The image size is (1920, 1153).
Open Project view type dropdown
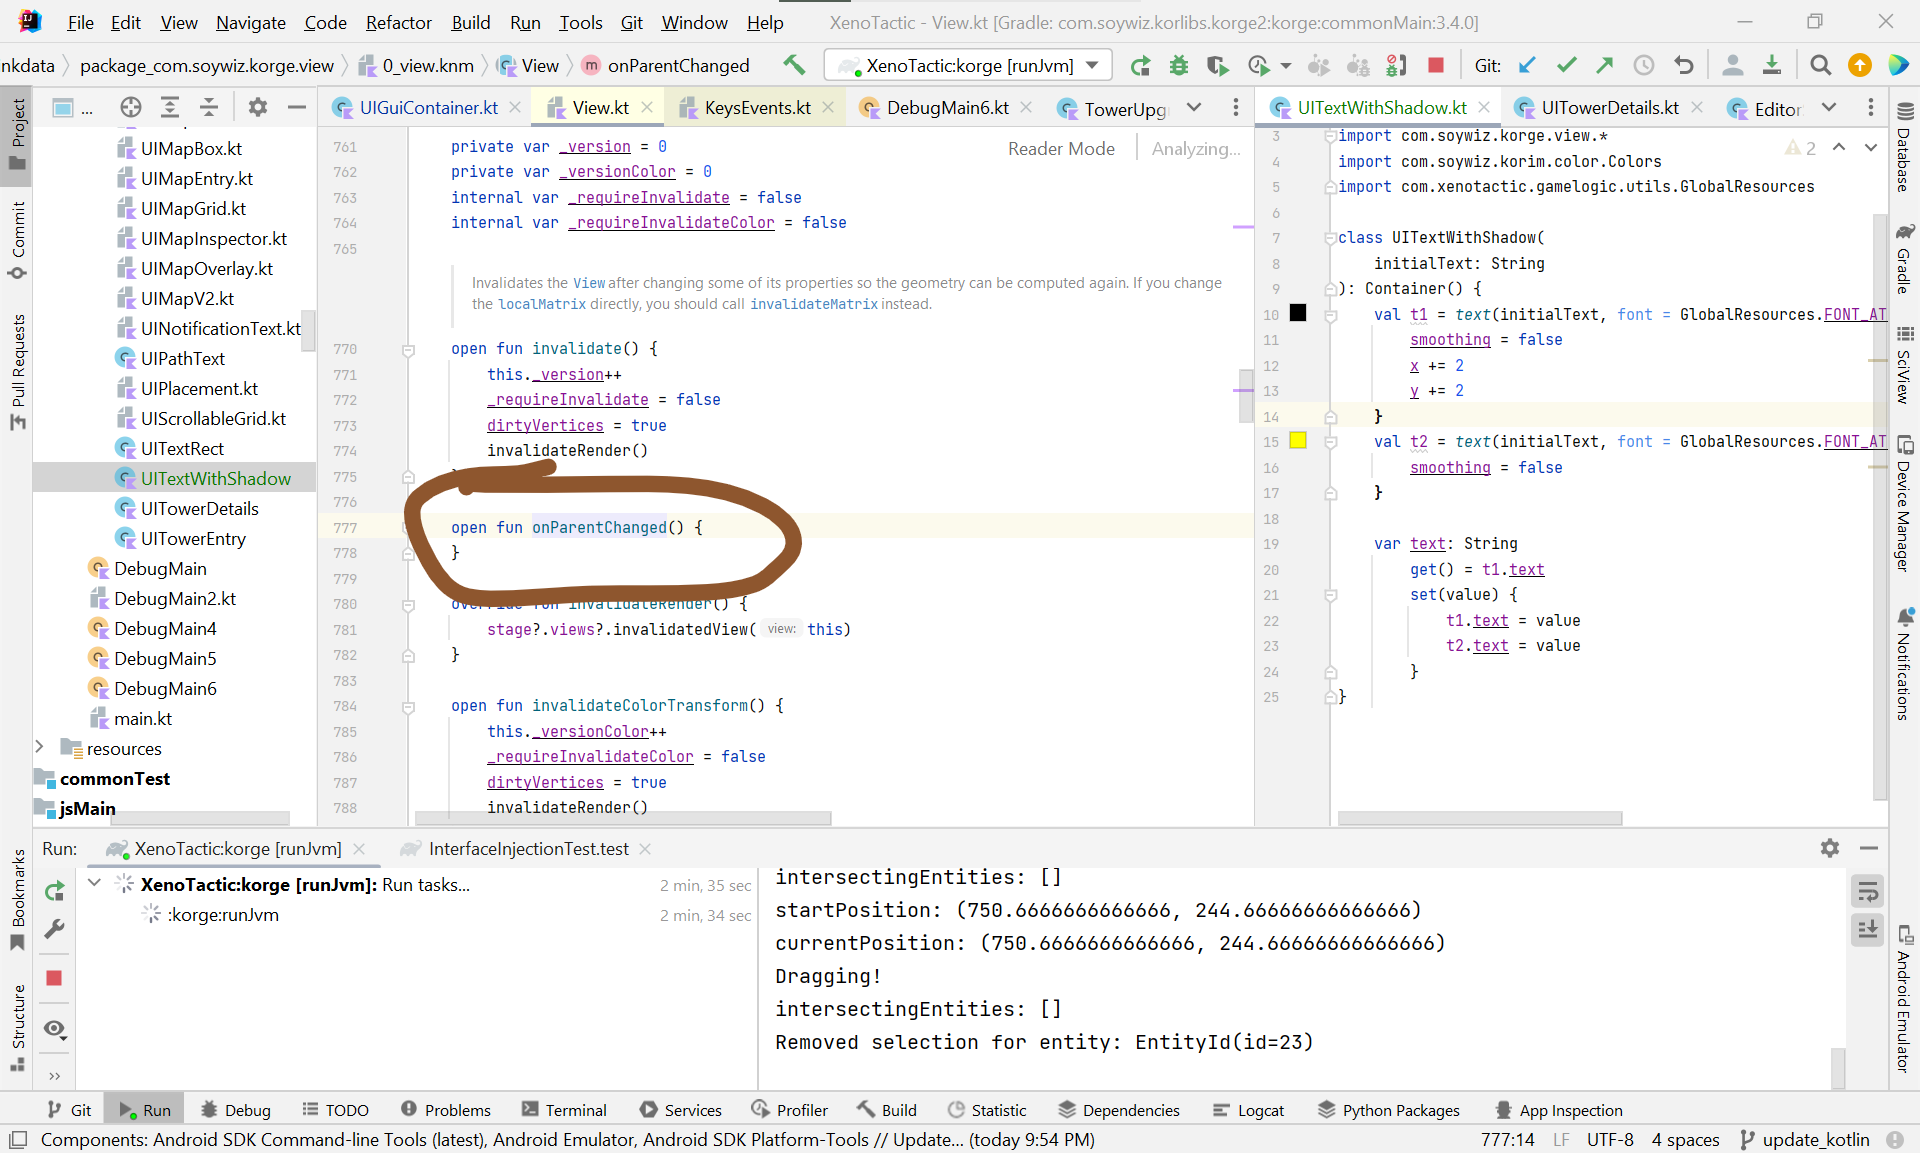[73, 108]
